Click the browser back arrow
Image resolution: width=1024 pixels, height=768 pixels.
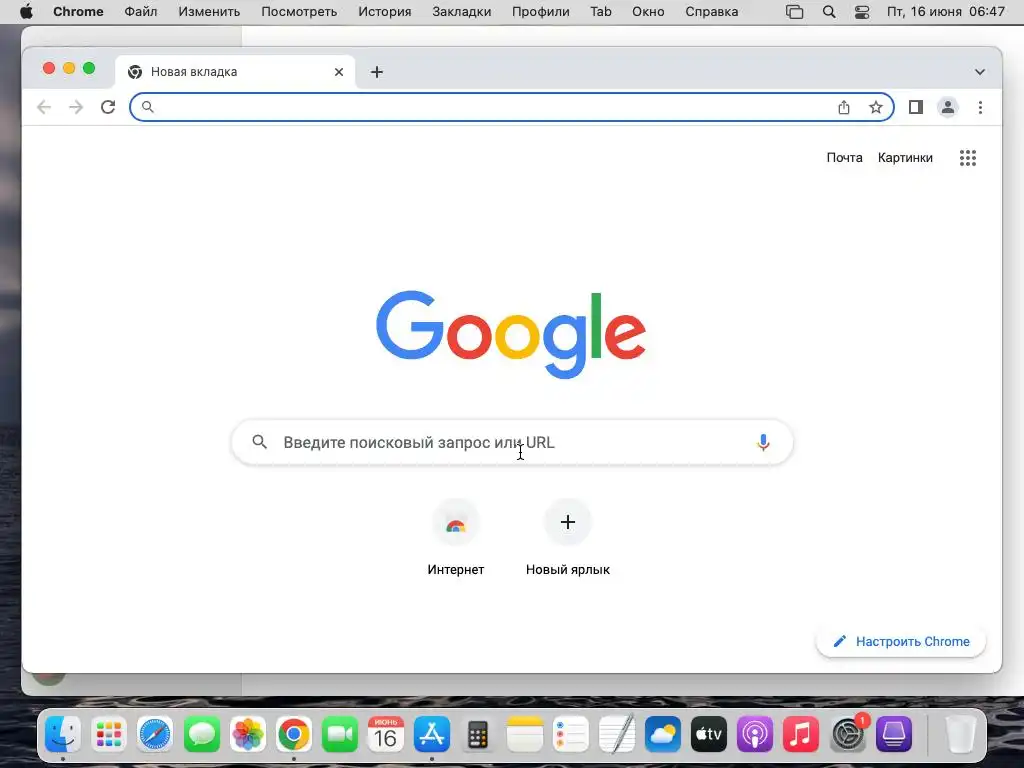(44, 107)
